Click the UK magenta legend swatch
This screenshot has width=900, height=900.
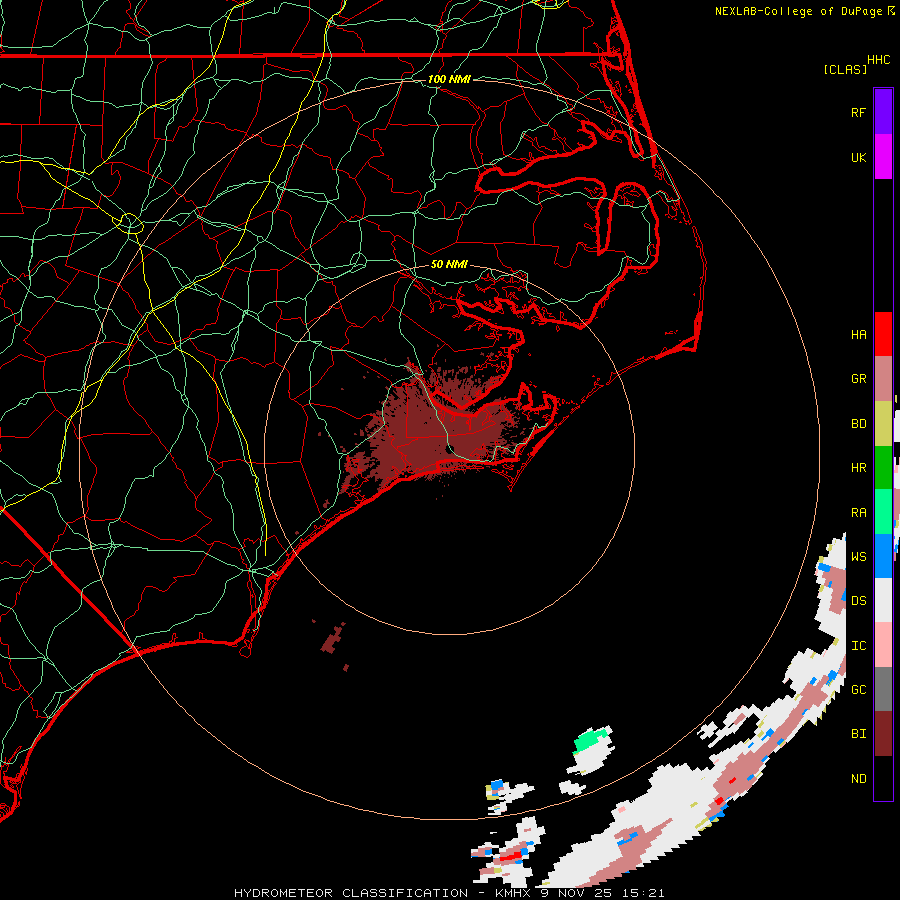coord(883,157)
